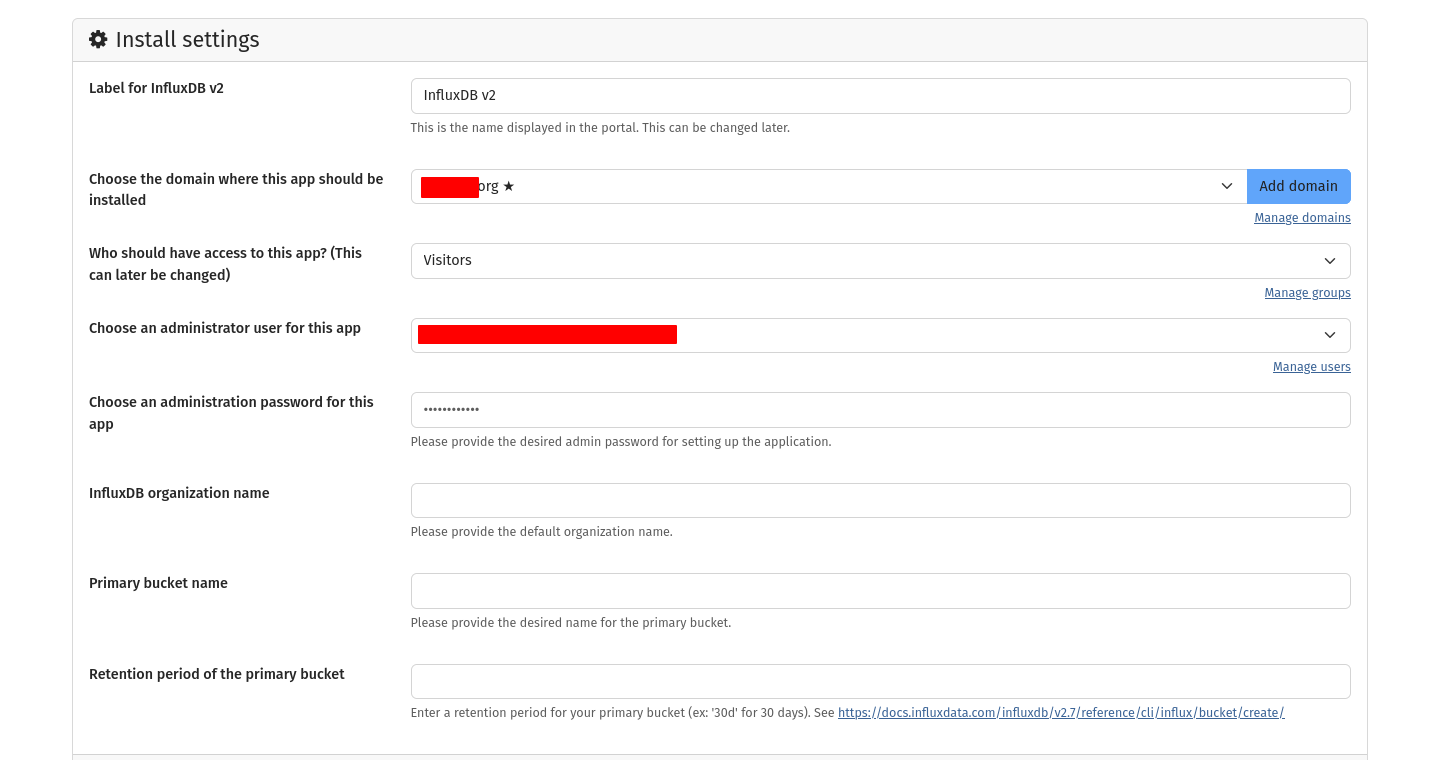Click the chevron arrow in the domain selector
This screenshot has width=1436, height=760.
(1226, 186)
